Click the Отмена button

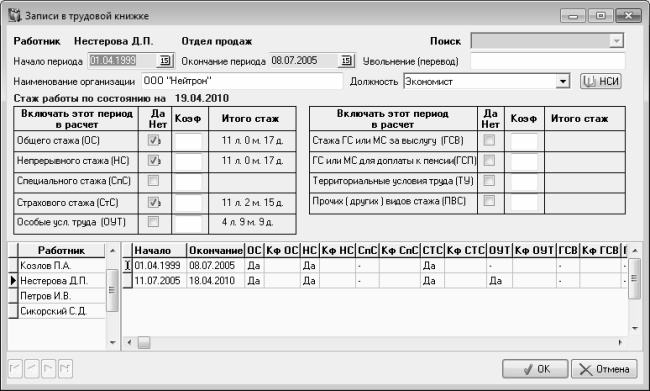coord(604,369)
